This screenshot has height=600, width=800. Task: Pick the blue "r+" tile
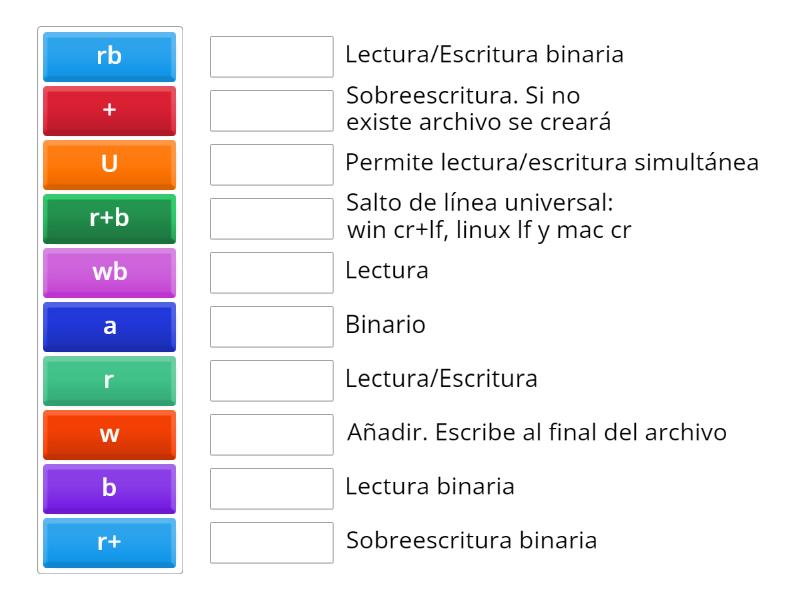(x=109, y=543)
